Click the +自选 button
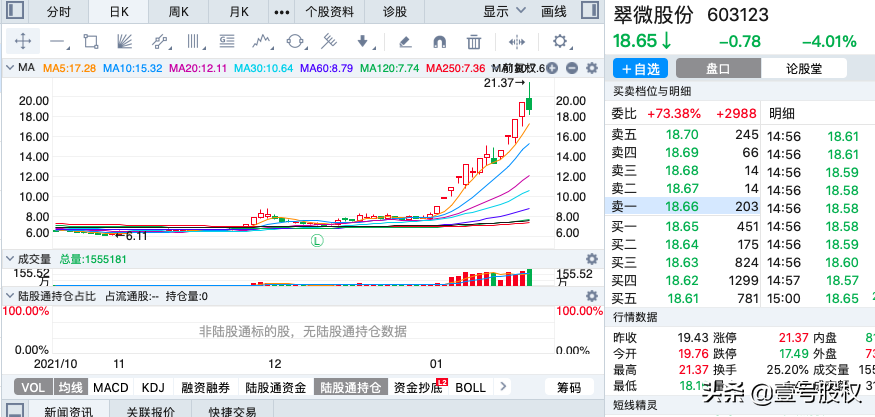This screenshot has height=417, width=875. click(641, 69)
